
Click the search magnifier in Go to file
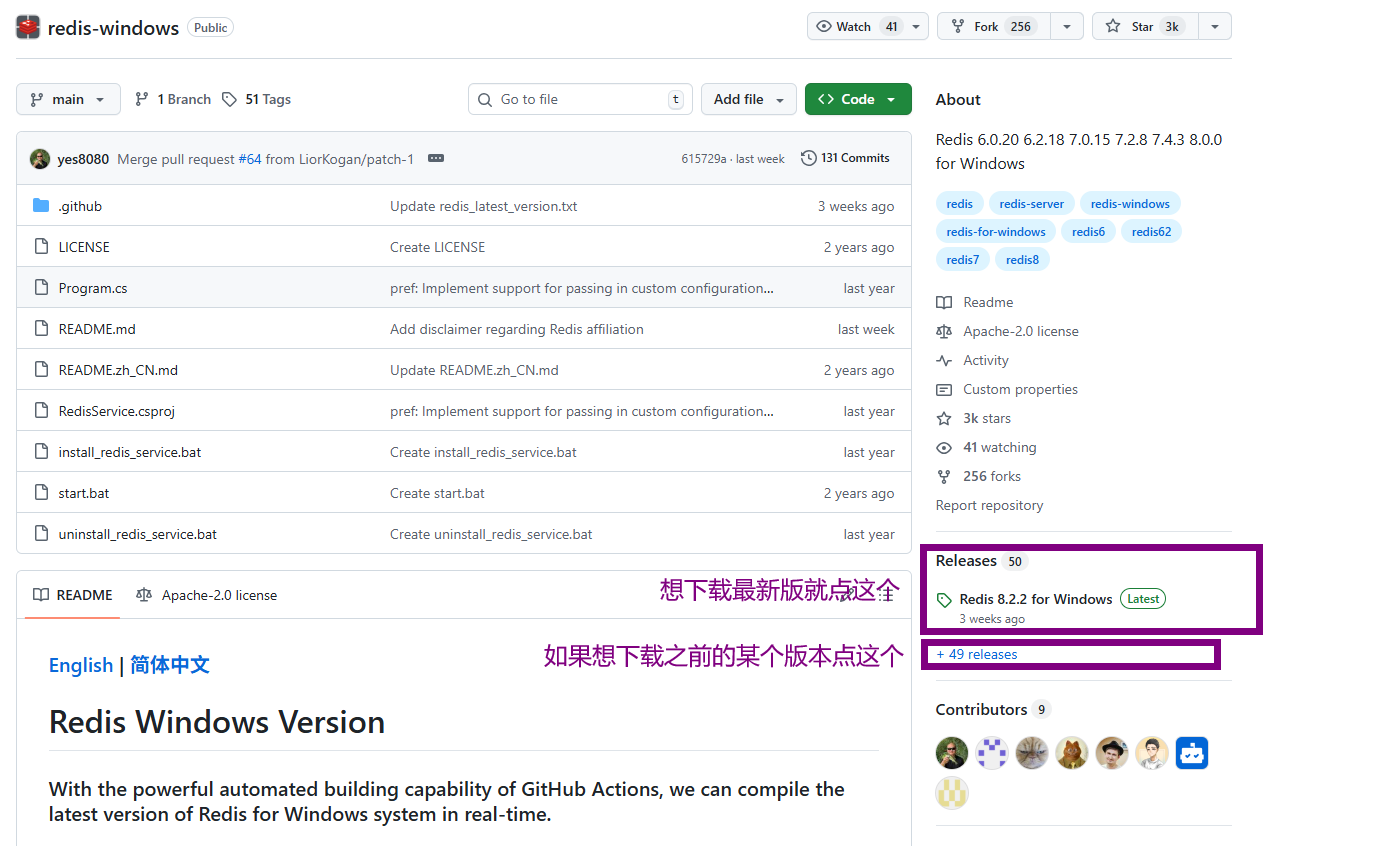tap(485, 99)
